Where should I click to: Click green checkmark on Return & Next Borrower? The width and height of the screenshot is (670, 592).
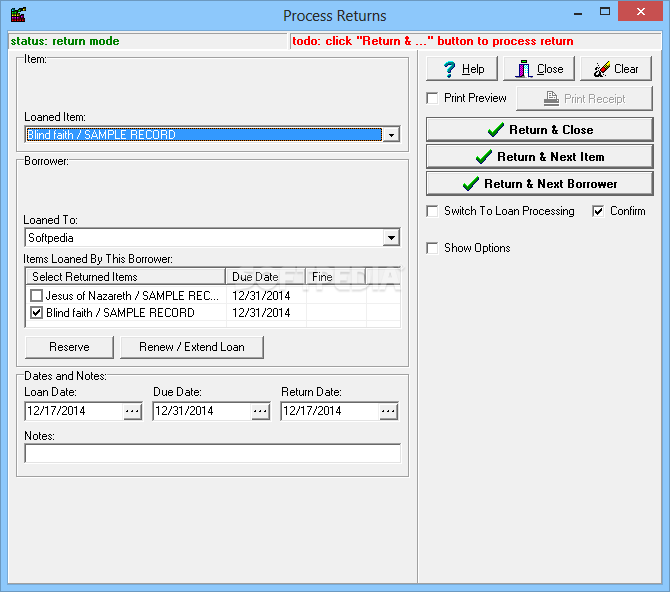pyautogui.click(x=470, y=183)
